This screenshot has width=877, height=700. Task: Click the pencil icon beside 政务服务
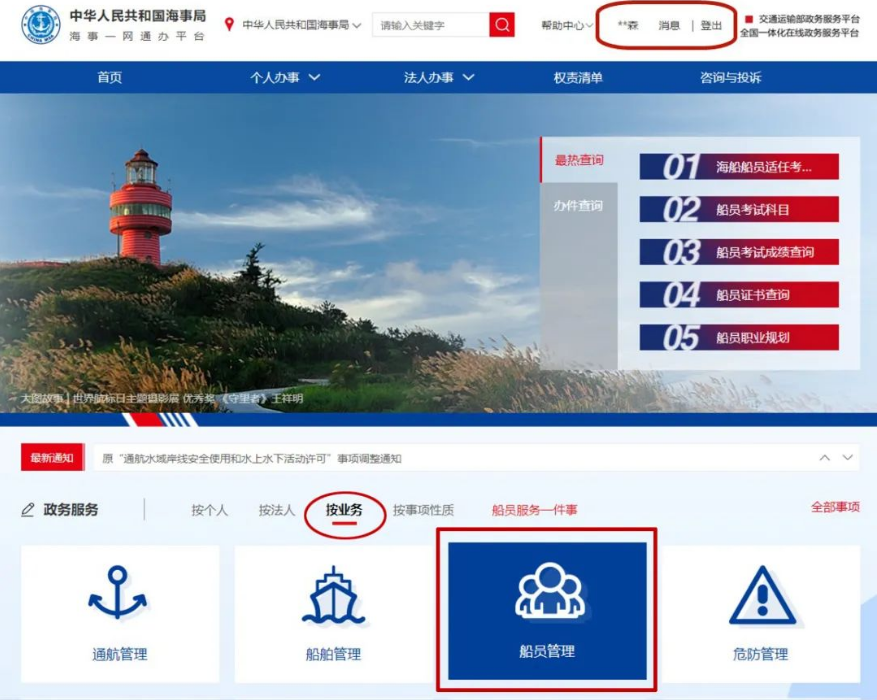pos(28,510)
